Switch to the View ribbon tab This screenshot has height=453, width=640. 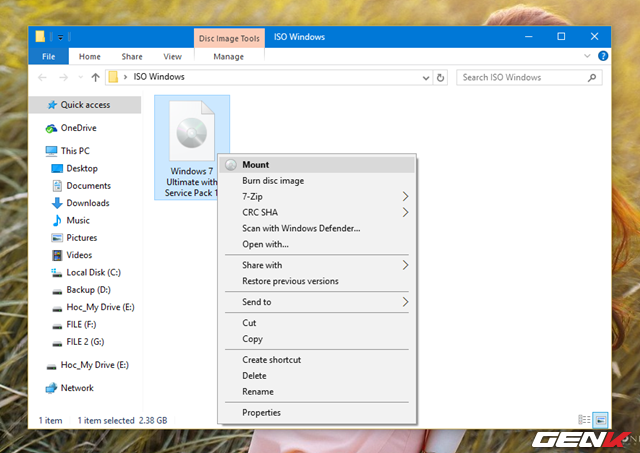pos(172,56)
